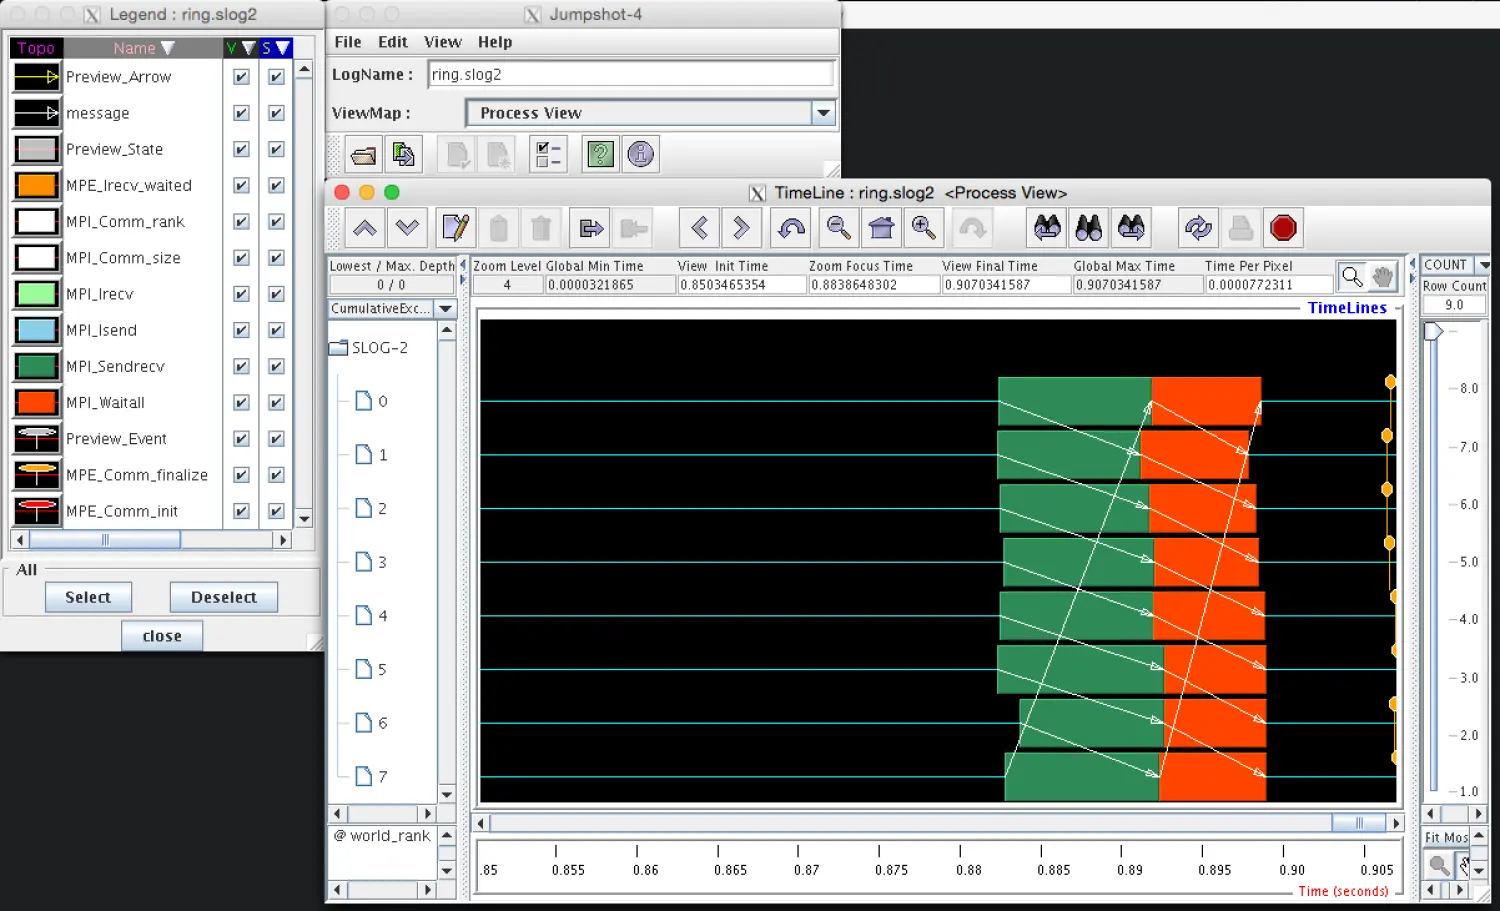Click the purple info/about icon
The width and height of the screenshot is (1500, 911).
[x=640, y=155]
